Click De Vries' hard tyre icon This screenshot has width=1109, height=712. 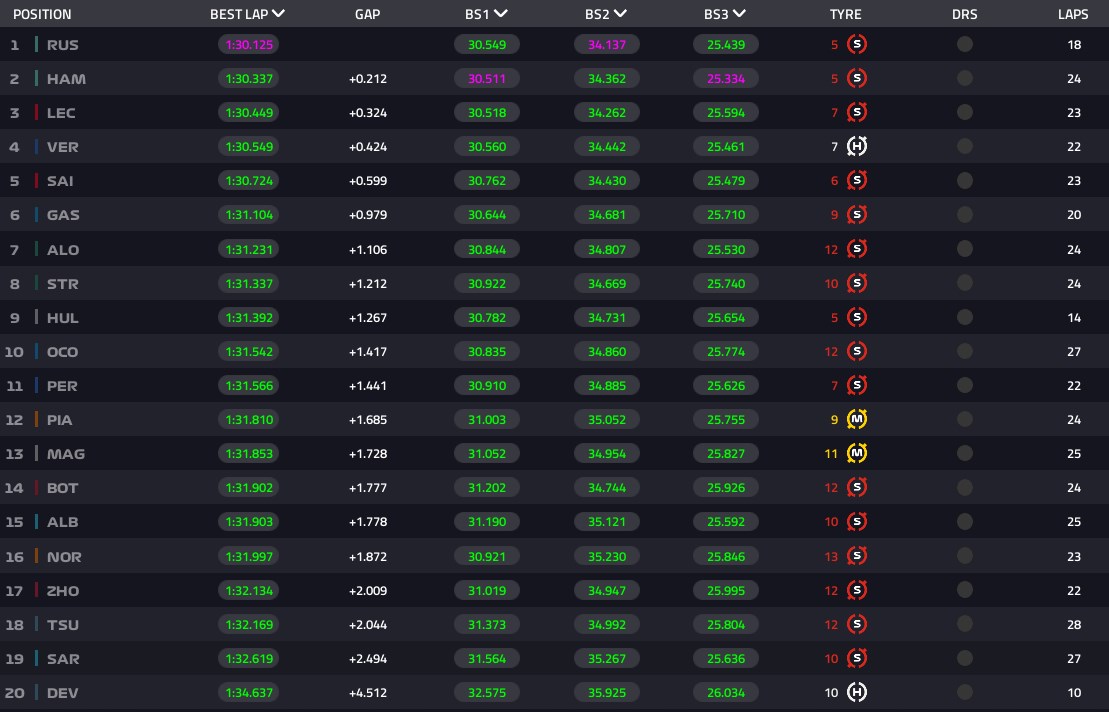pyautogui.click(x=857, y=692)
